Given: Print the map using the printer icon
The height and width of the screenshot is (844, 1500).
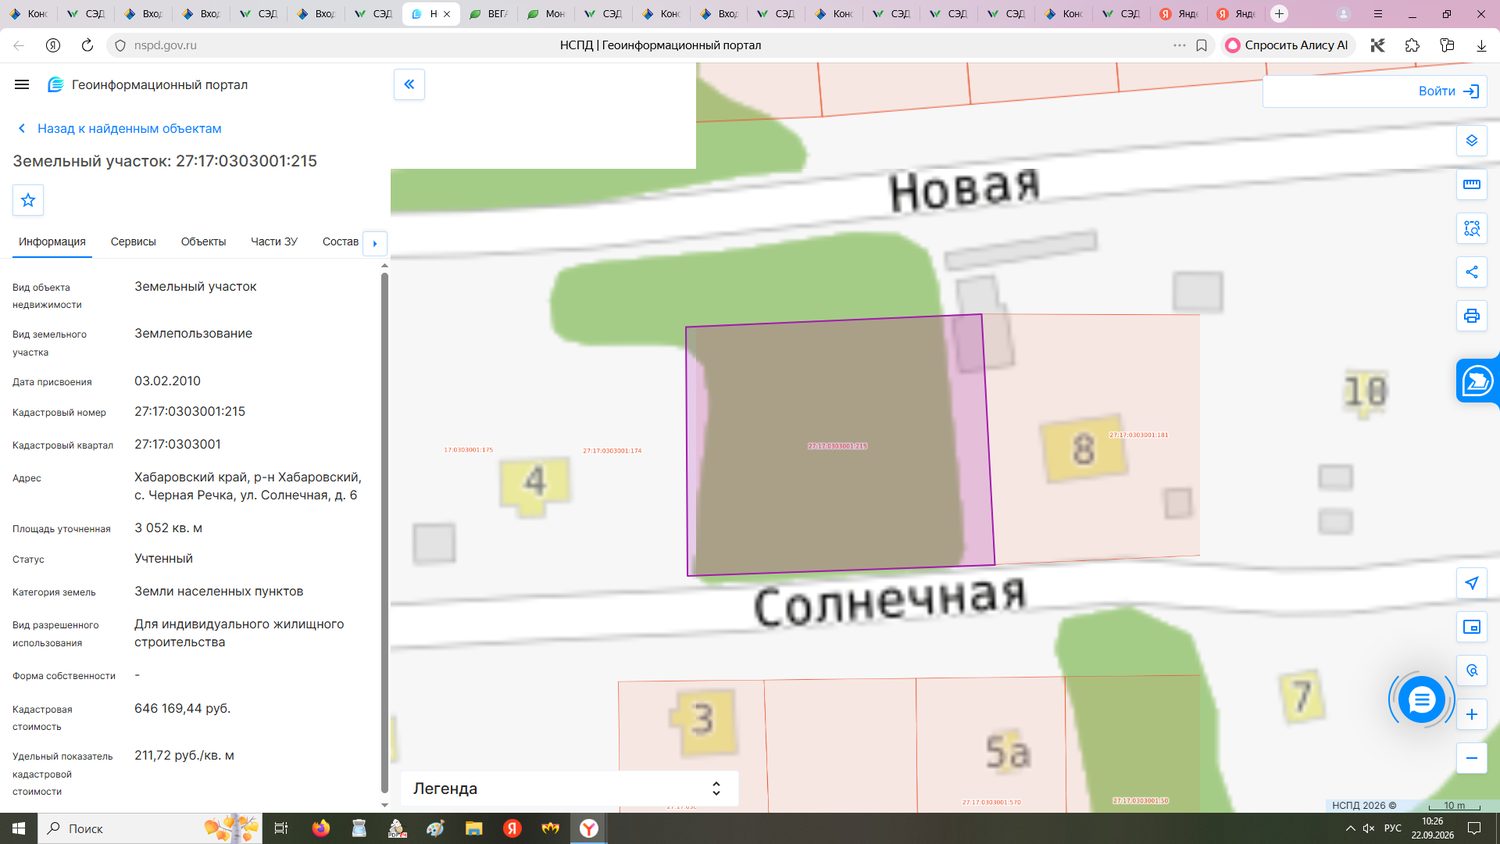Looking at the screenshot, I should [x=1471, y=316].
